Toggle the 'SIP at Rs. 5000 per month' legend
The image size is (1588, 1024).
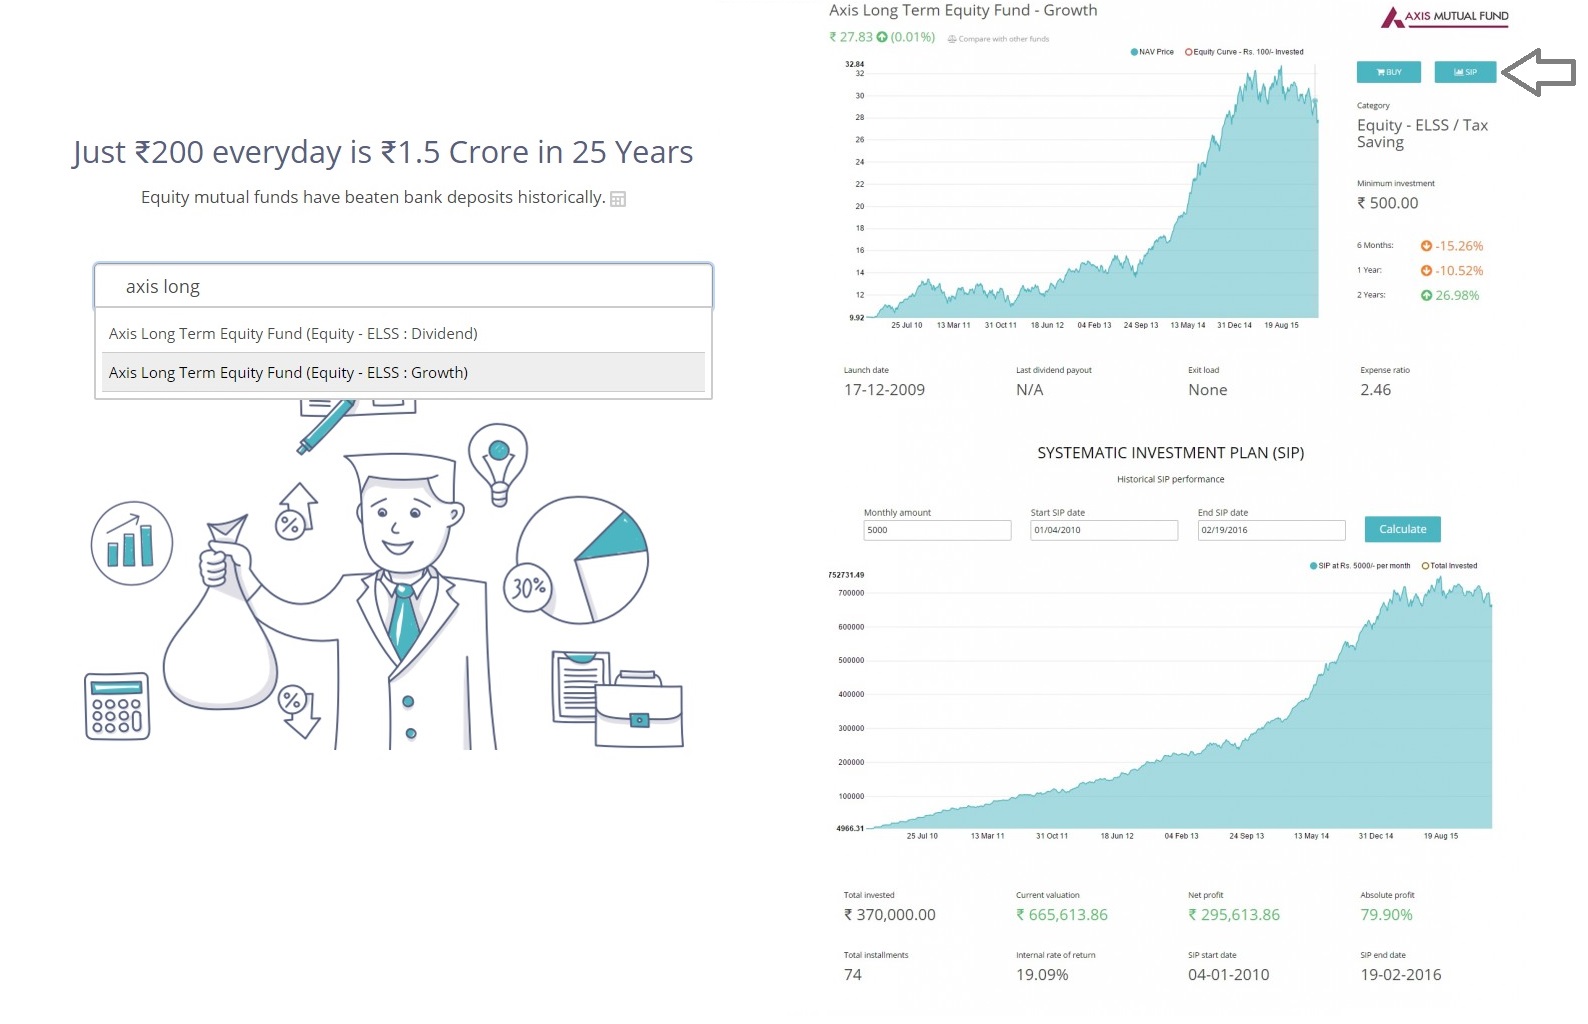pyautogui.click(x=1360, y=566)
